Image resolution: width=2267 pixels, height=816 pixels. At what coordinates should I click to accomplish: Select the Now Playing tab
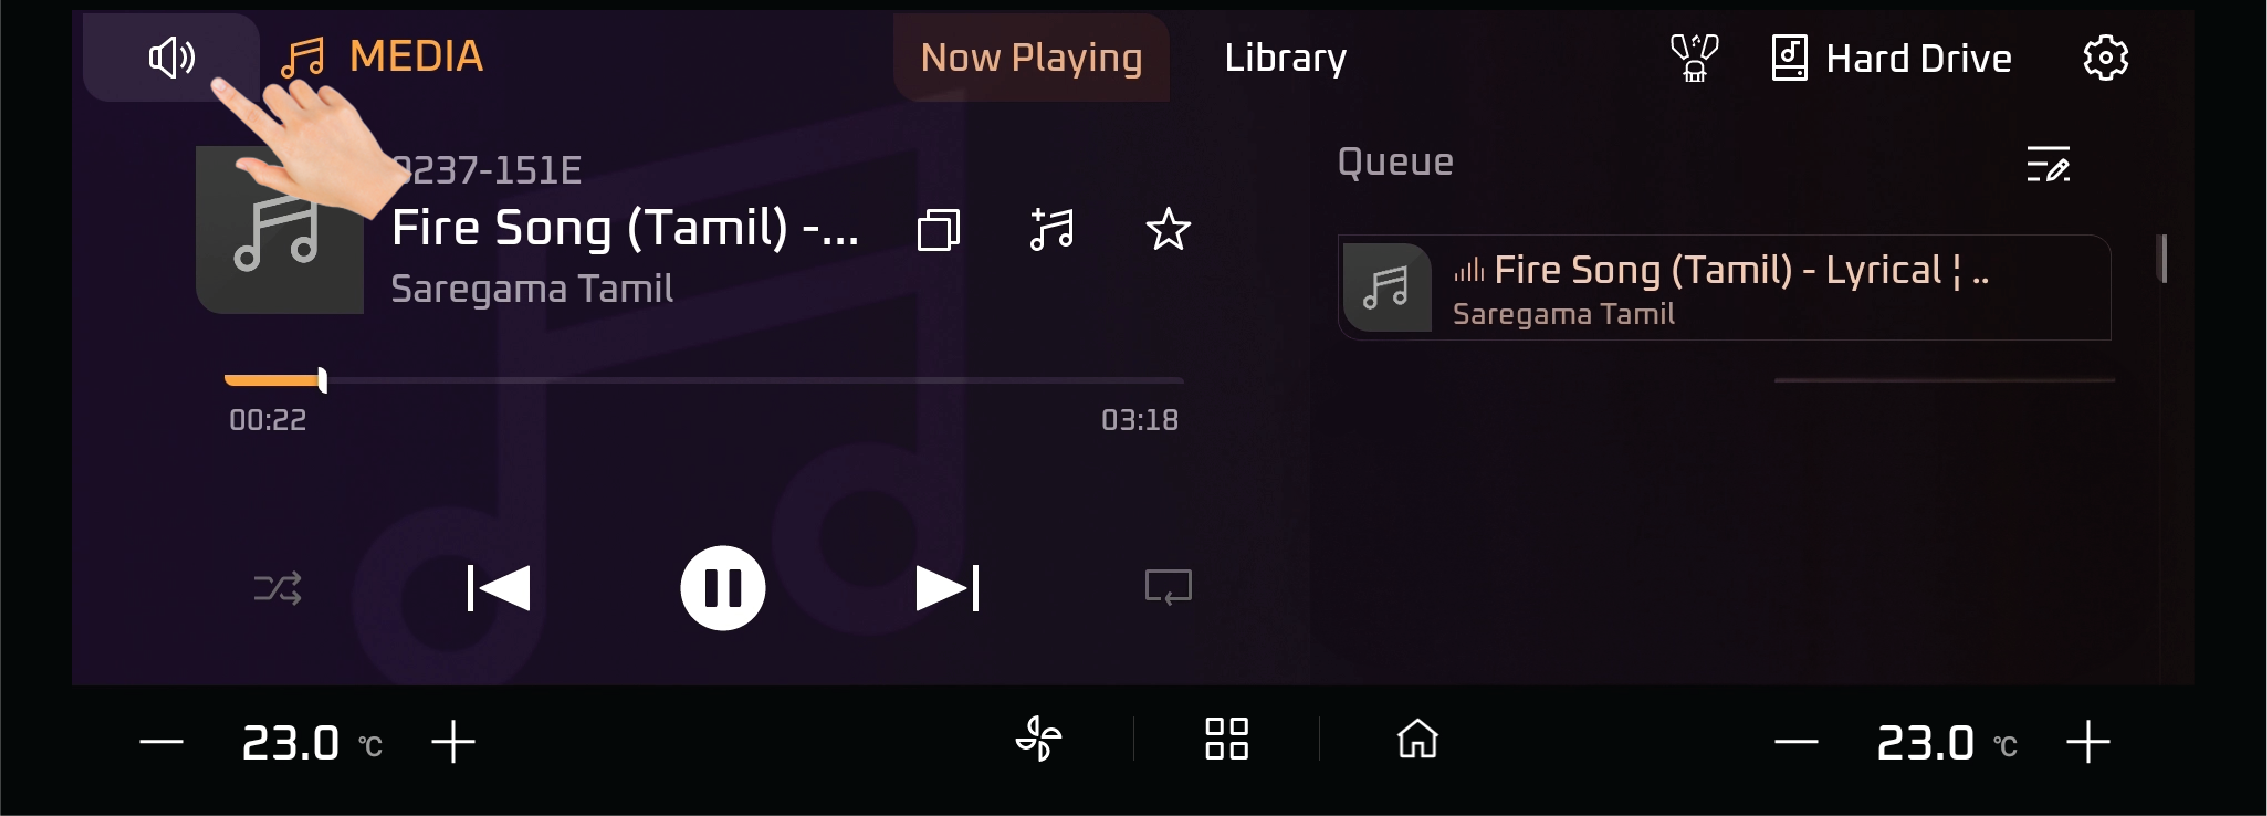(x=1031, y=58)
